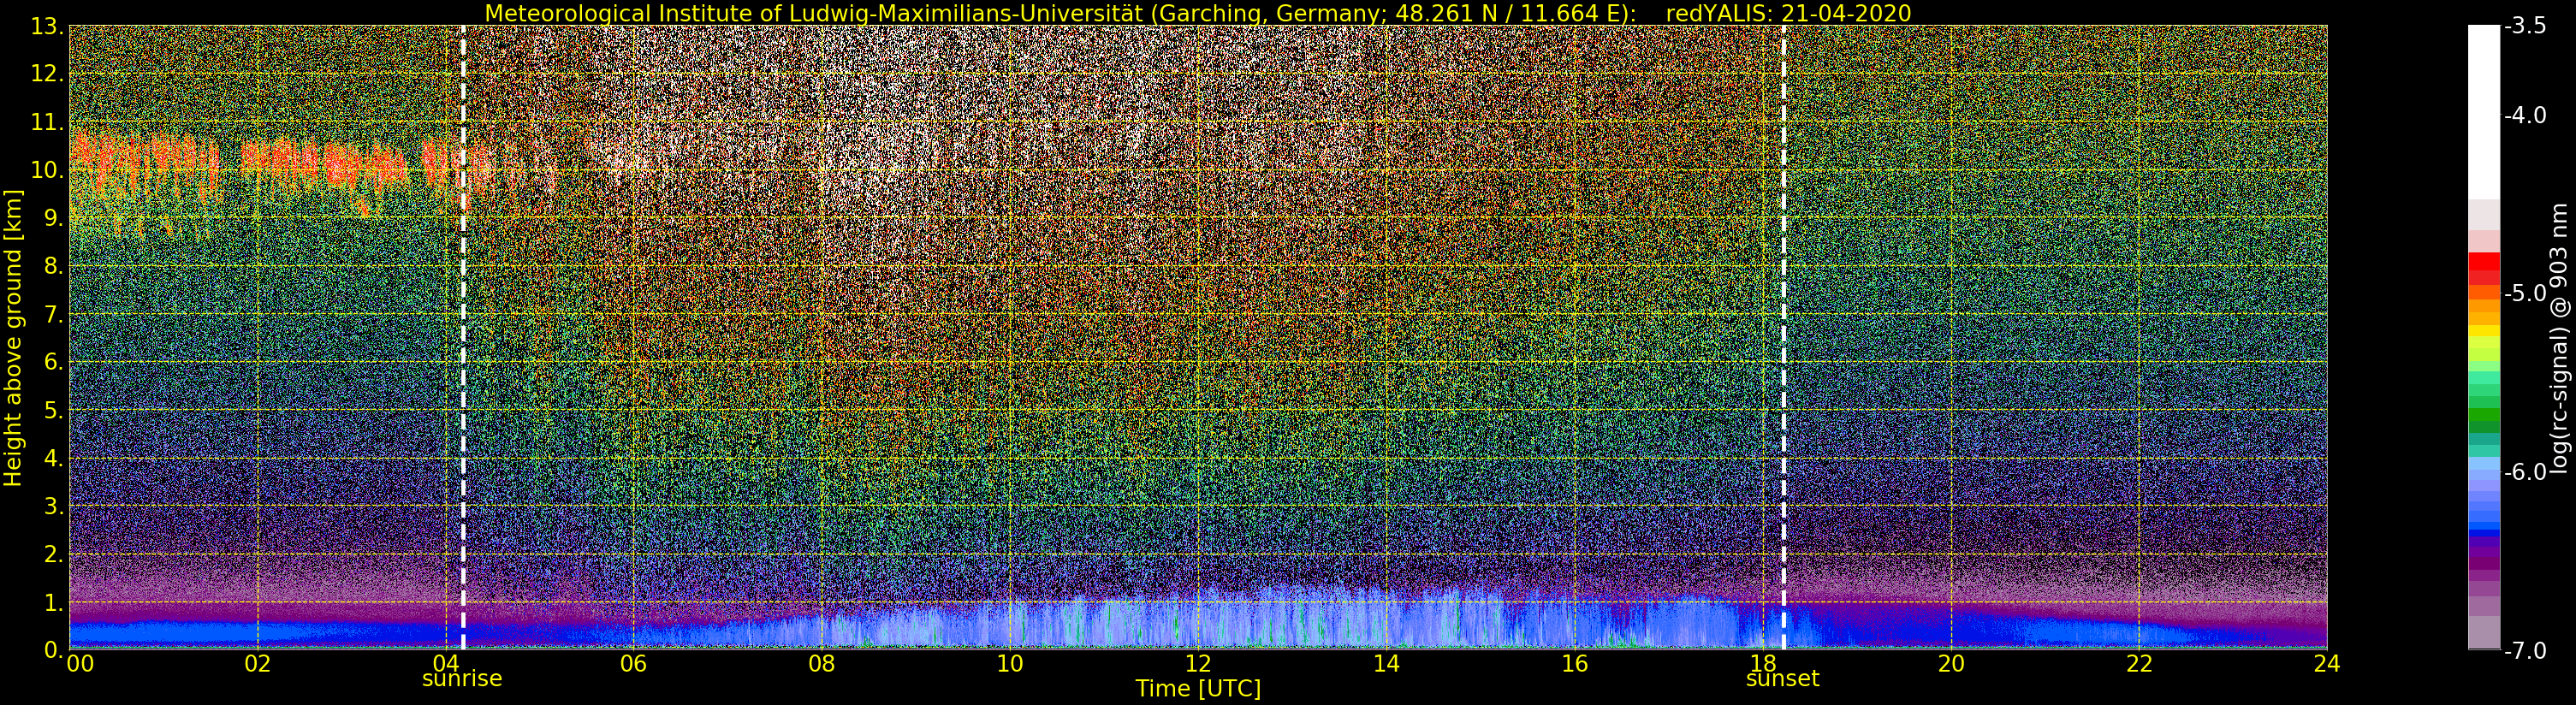
Task: Click the '-6.0' colorbar value
Action: click(x=2525, y=472)
